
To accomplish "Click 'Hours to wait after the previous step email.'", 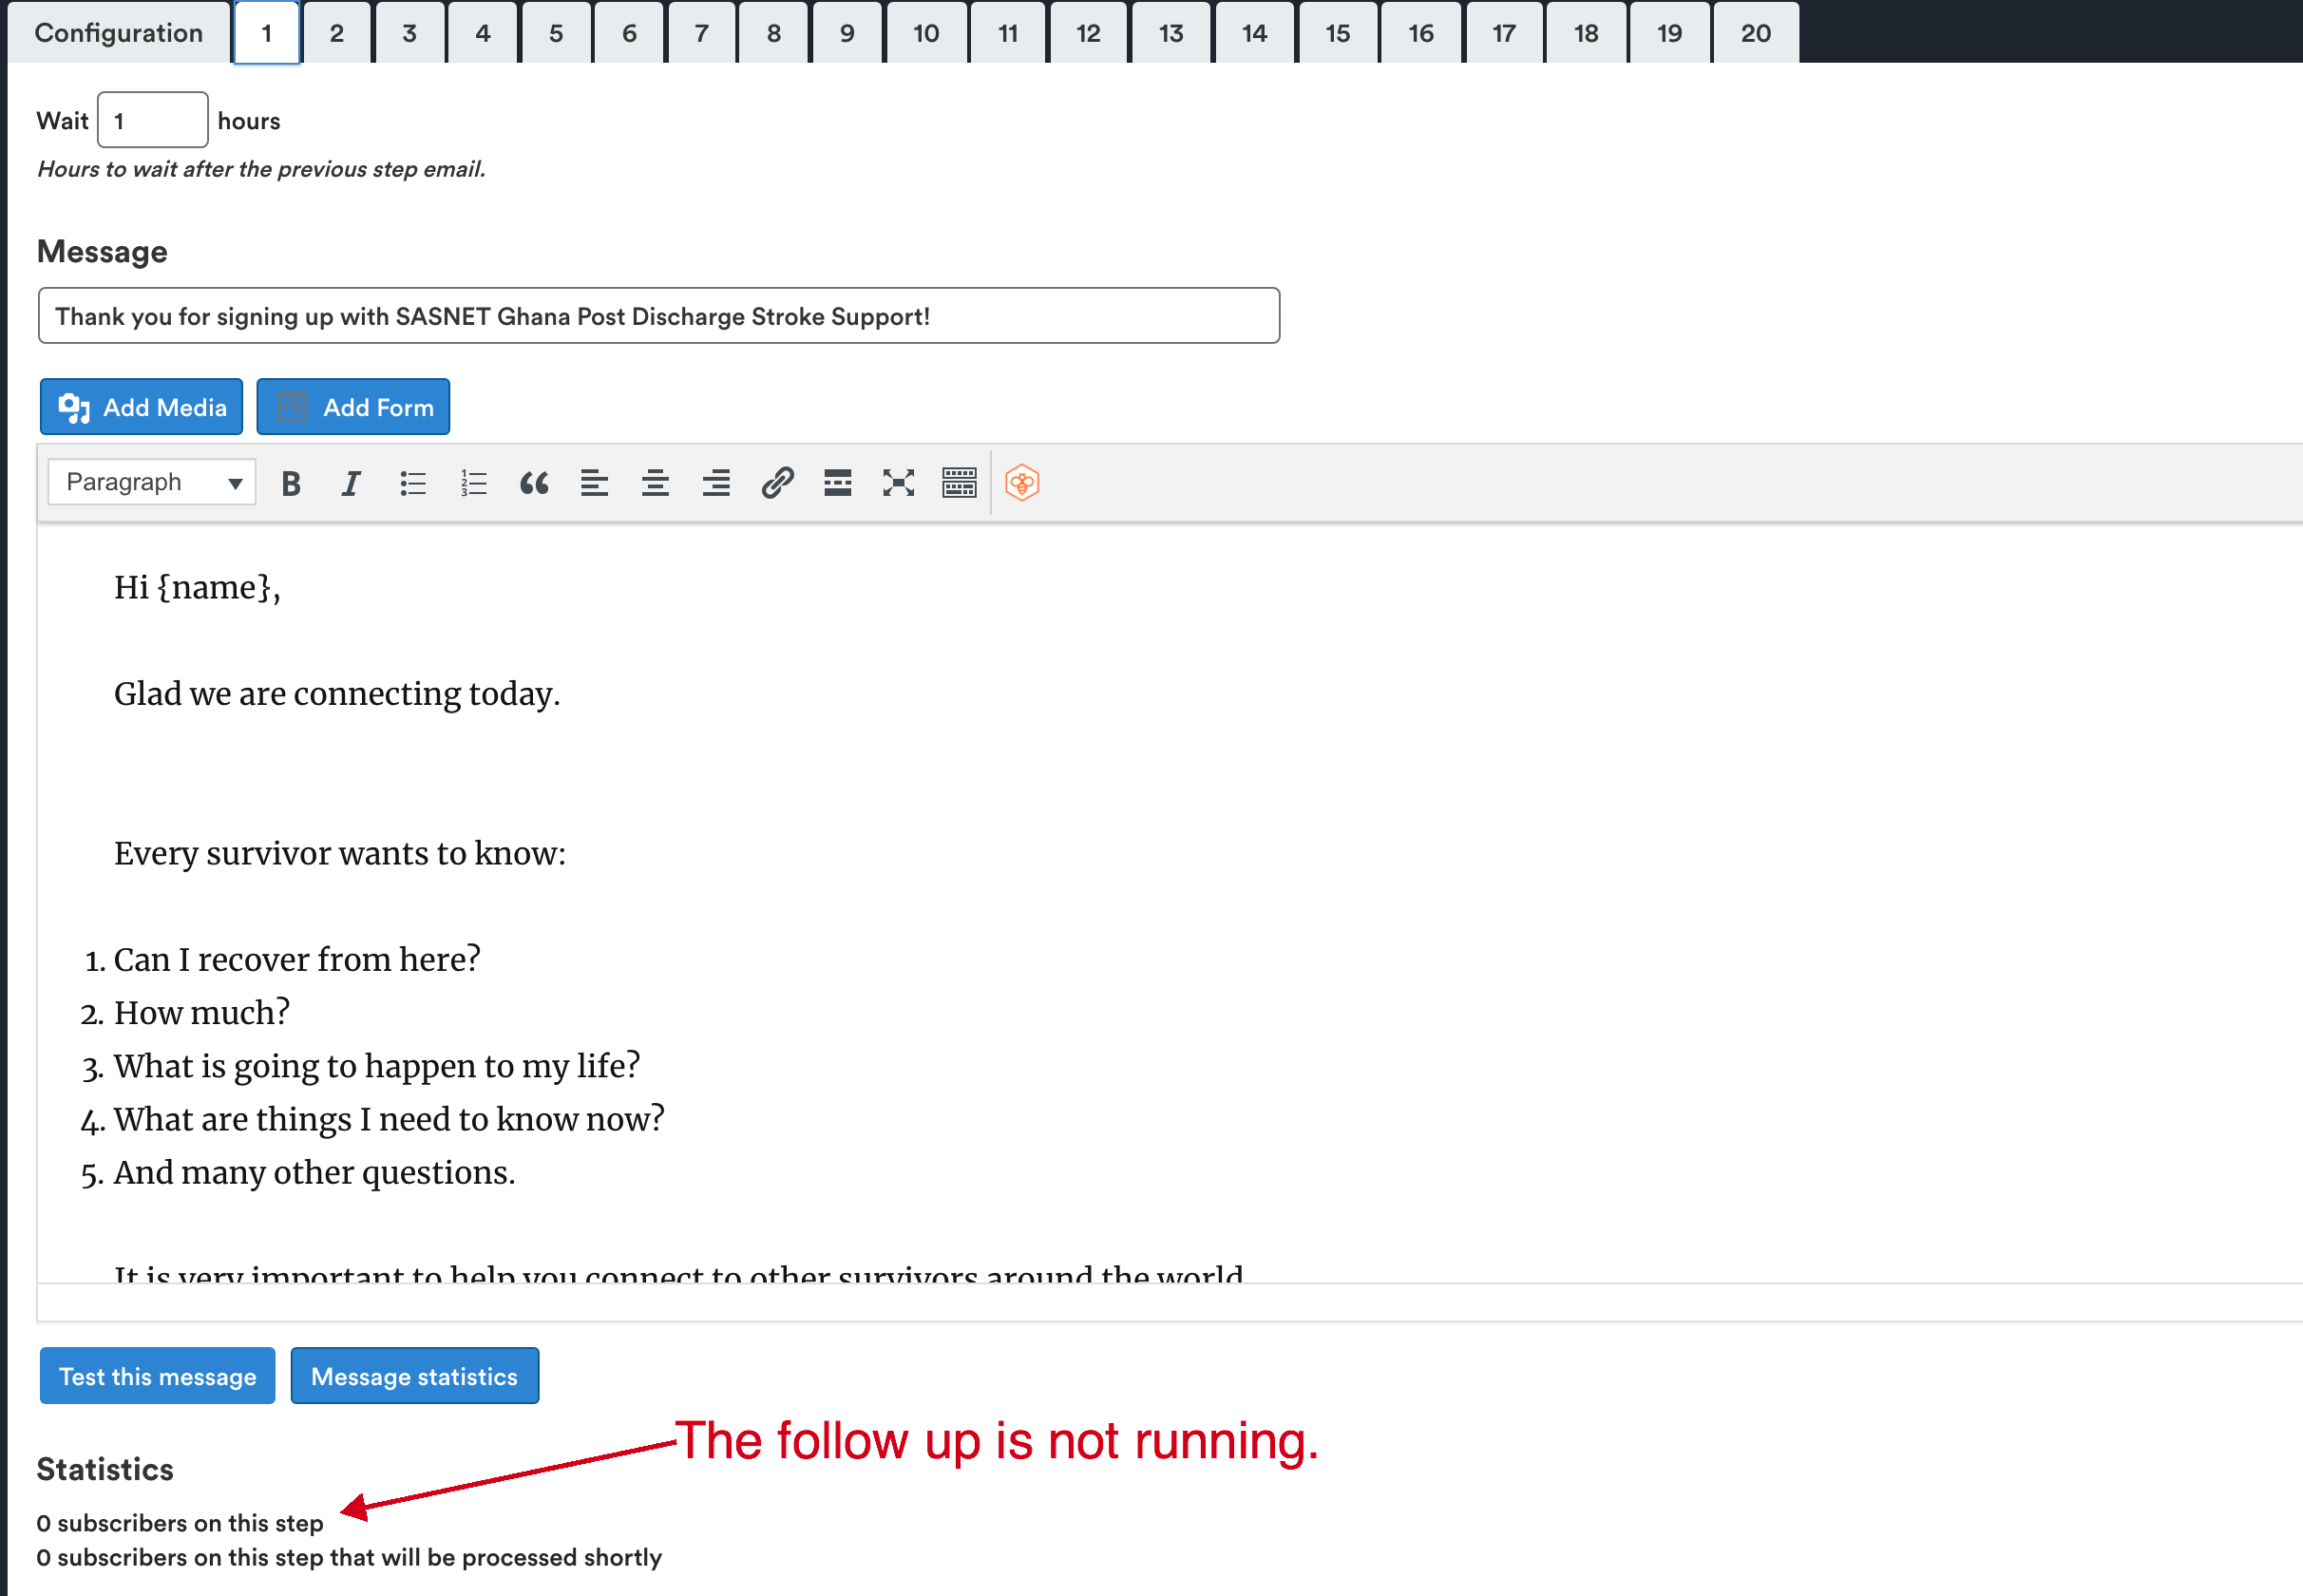I will pos(262,169).
